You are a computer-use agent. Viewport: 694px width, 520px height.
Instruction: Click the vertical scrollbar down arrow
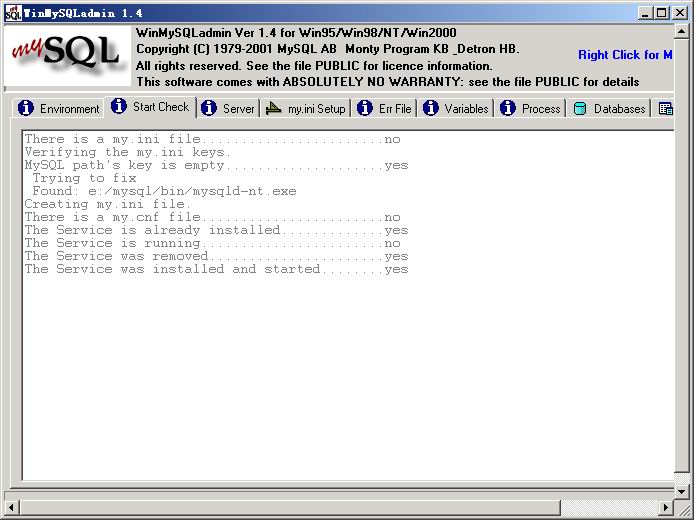[682, 491]
